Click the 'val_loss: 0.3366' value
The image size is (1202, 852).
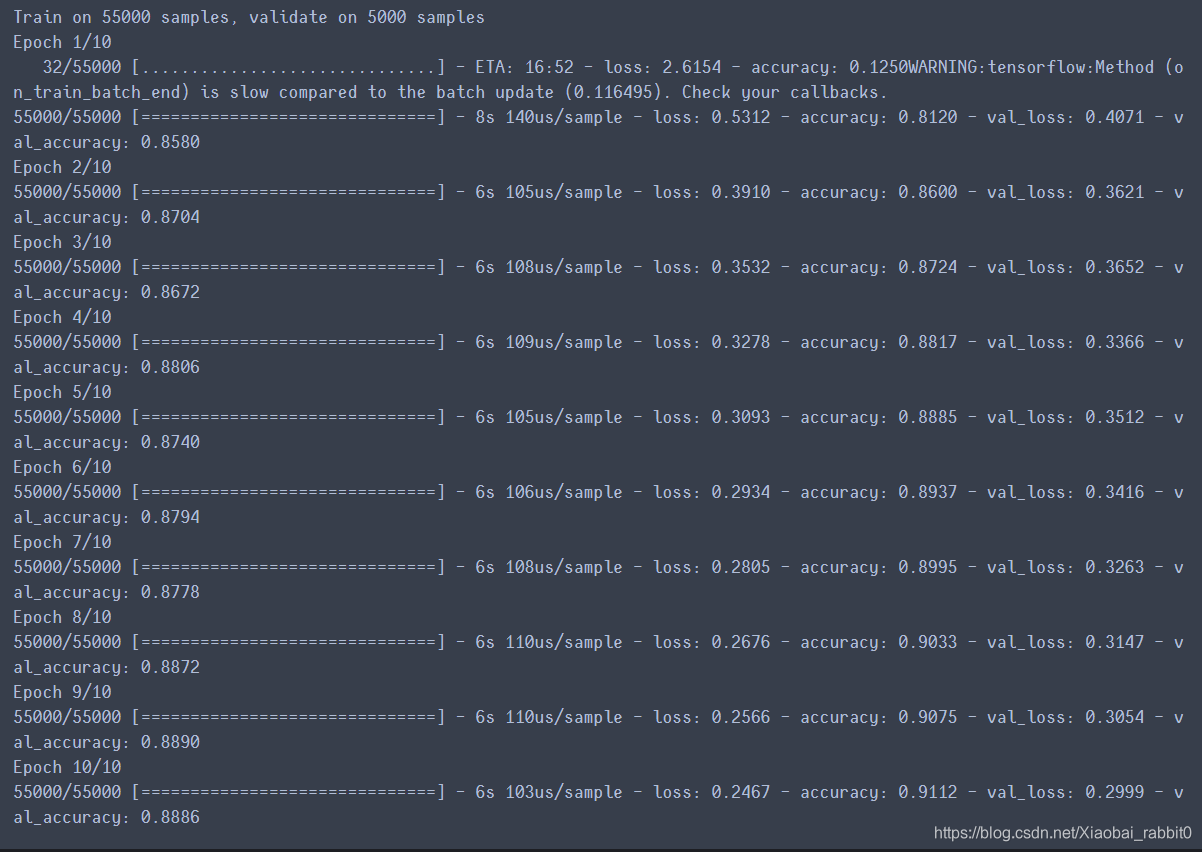click(x=1065, y=342)
